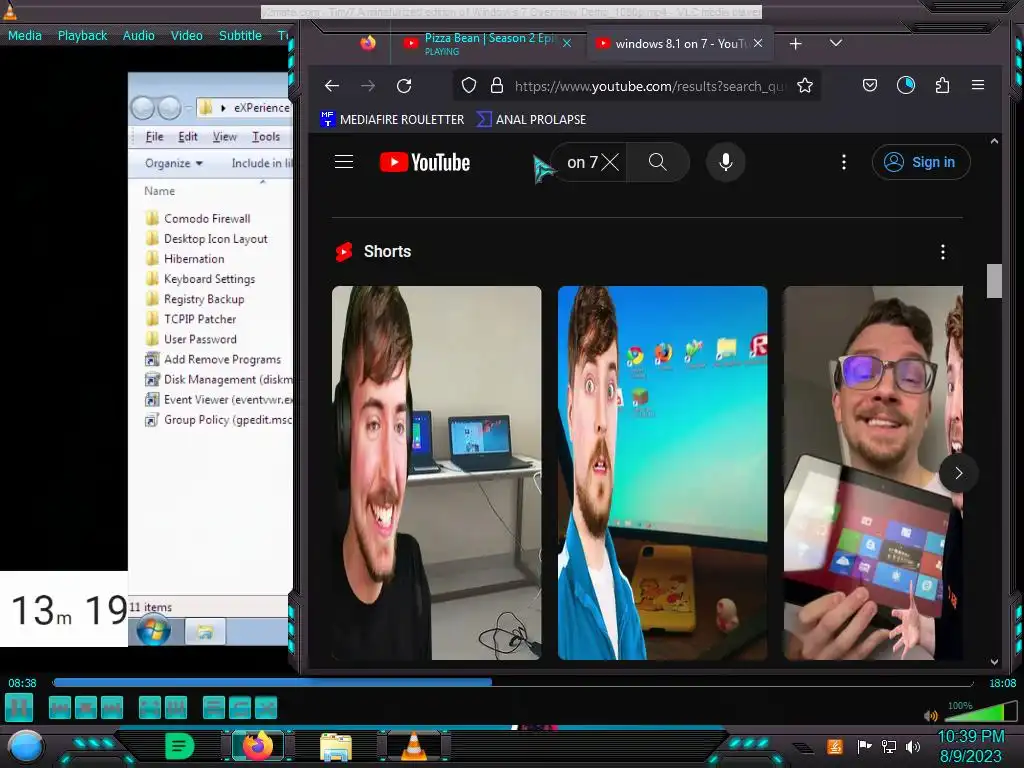The height and width of the screenshot is (768, 1024).
Task: Open the VLC Video menu
Action: coord(187,35)
